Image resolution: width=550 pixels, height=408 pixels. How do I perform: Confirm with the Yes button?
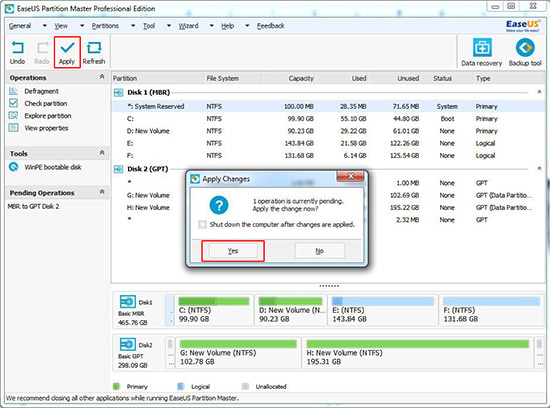coord(233,251)
